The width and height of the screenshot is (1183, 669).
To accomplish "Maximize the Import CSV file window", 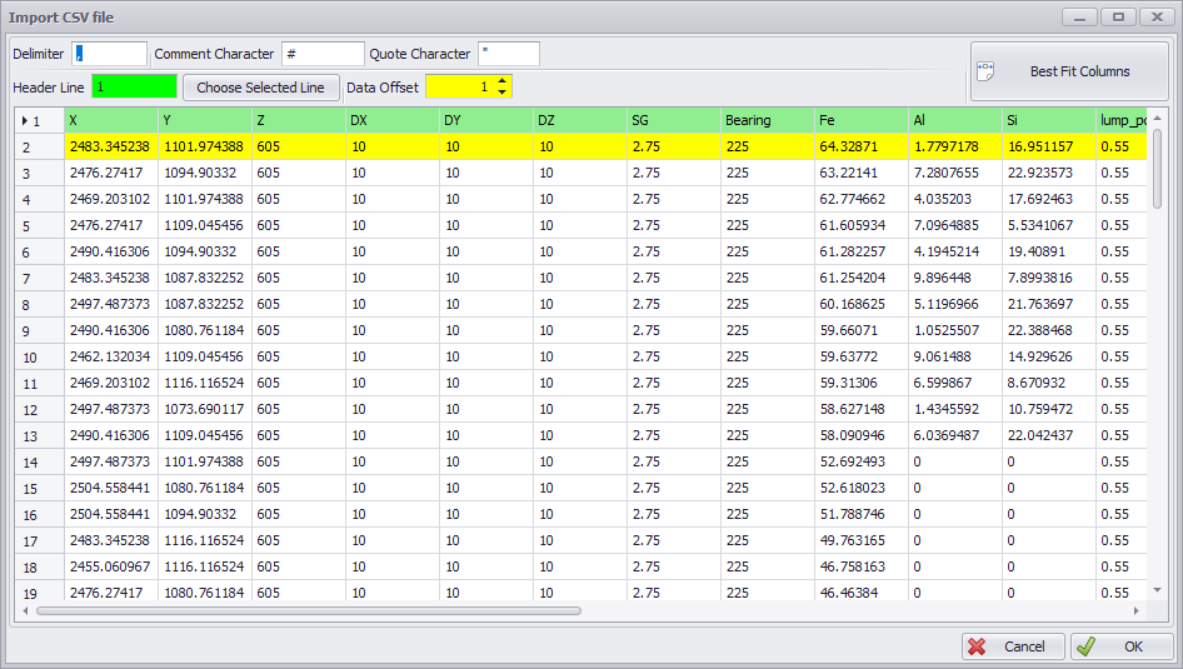I will tap(1117, 17).
